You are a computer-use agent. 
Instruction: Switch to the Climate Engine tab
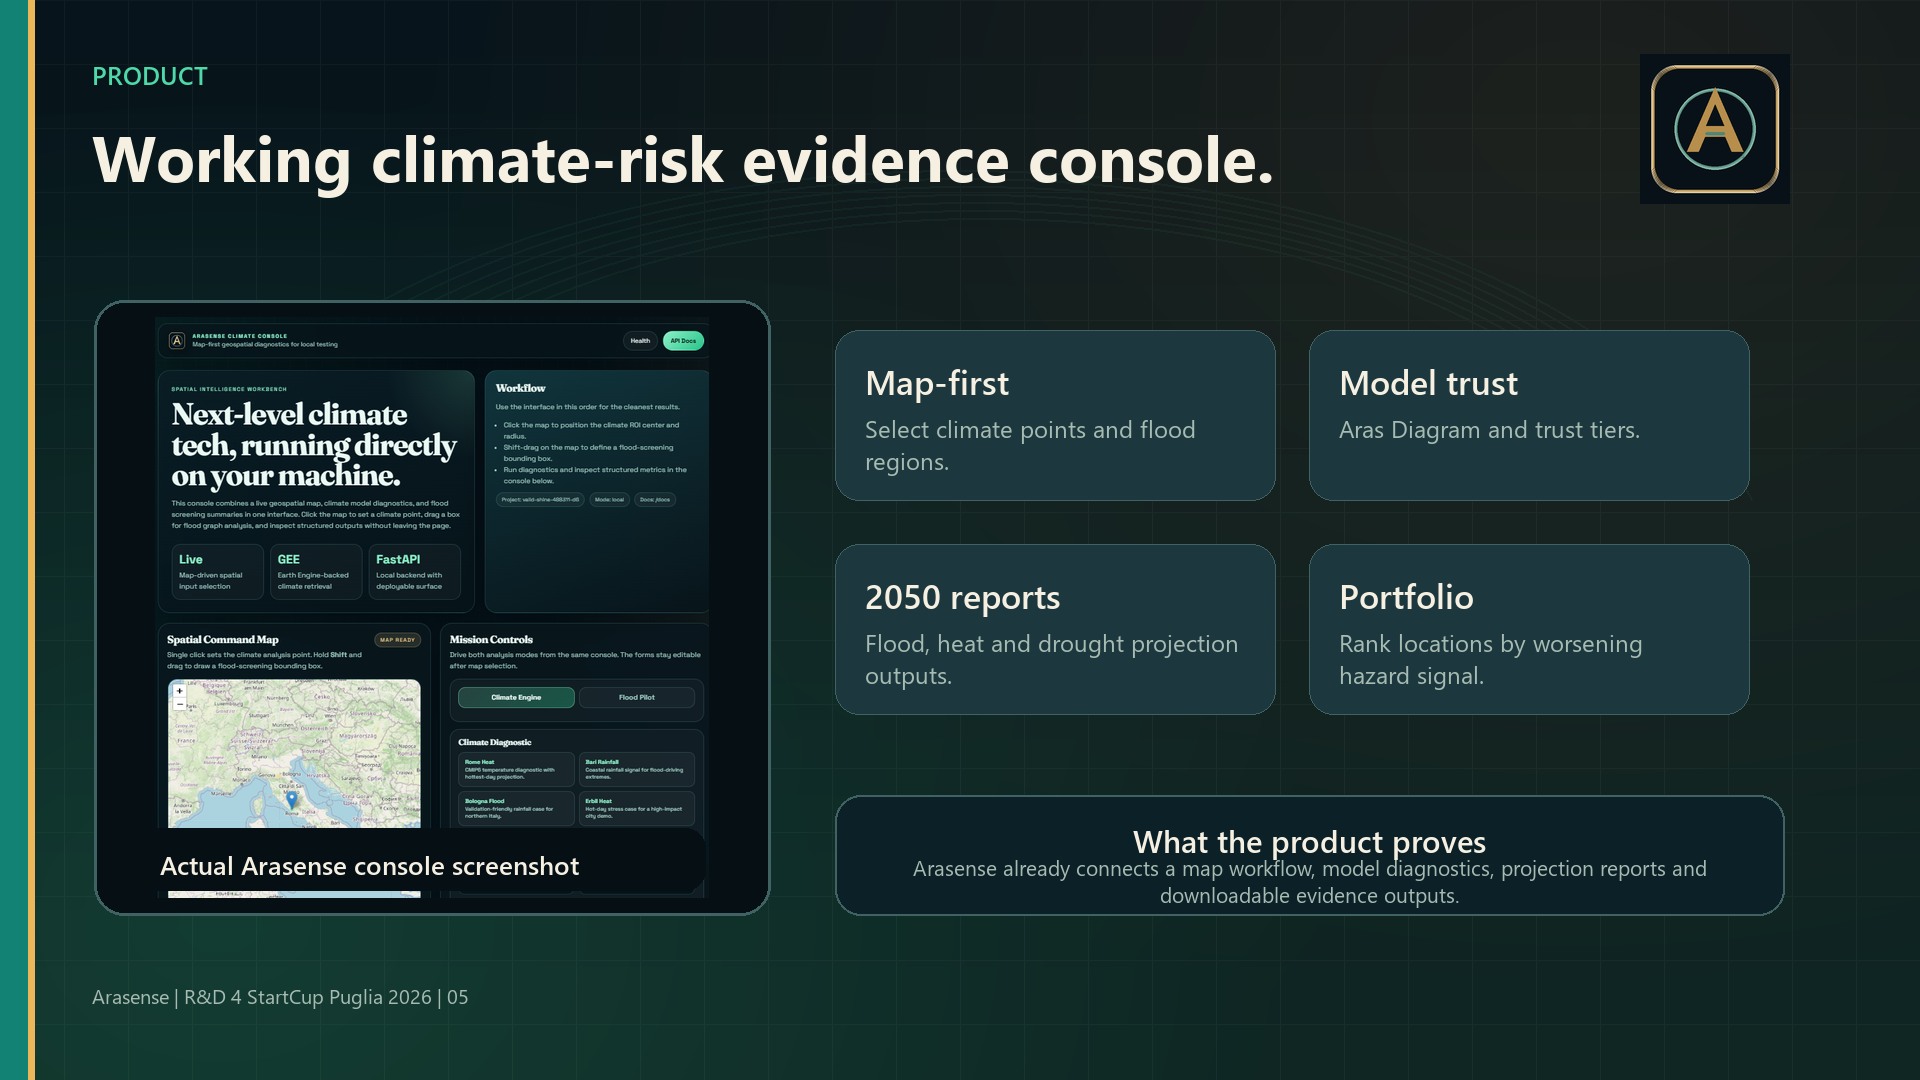pyautogui.click(x=516, y=698)
